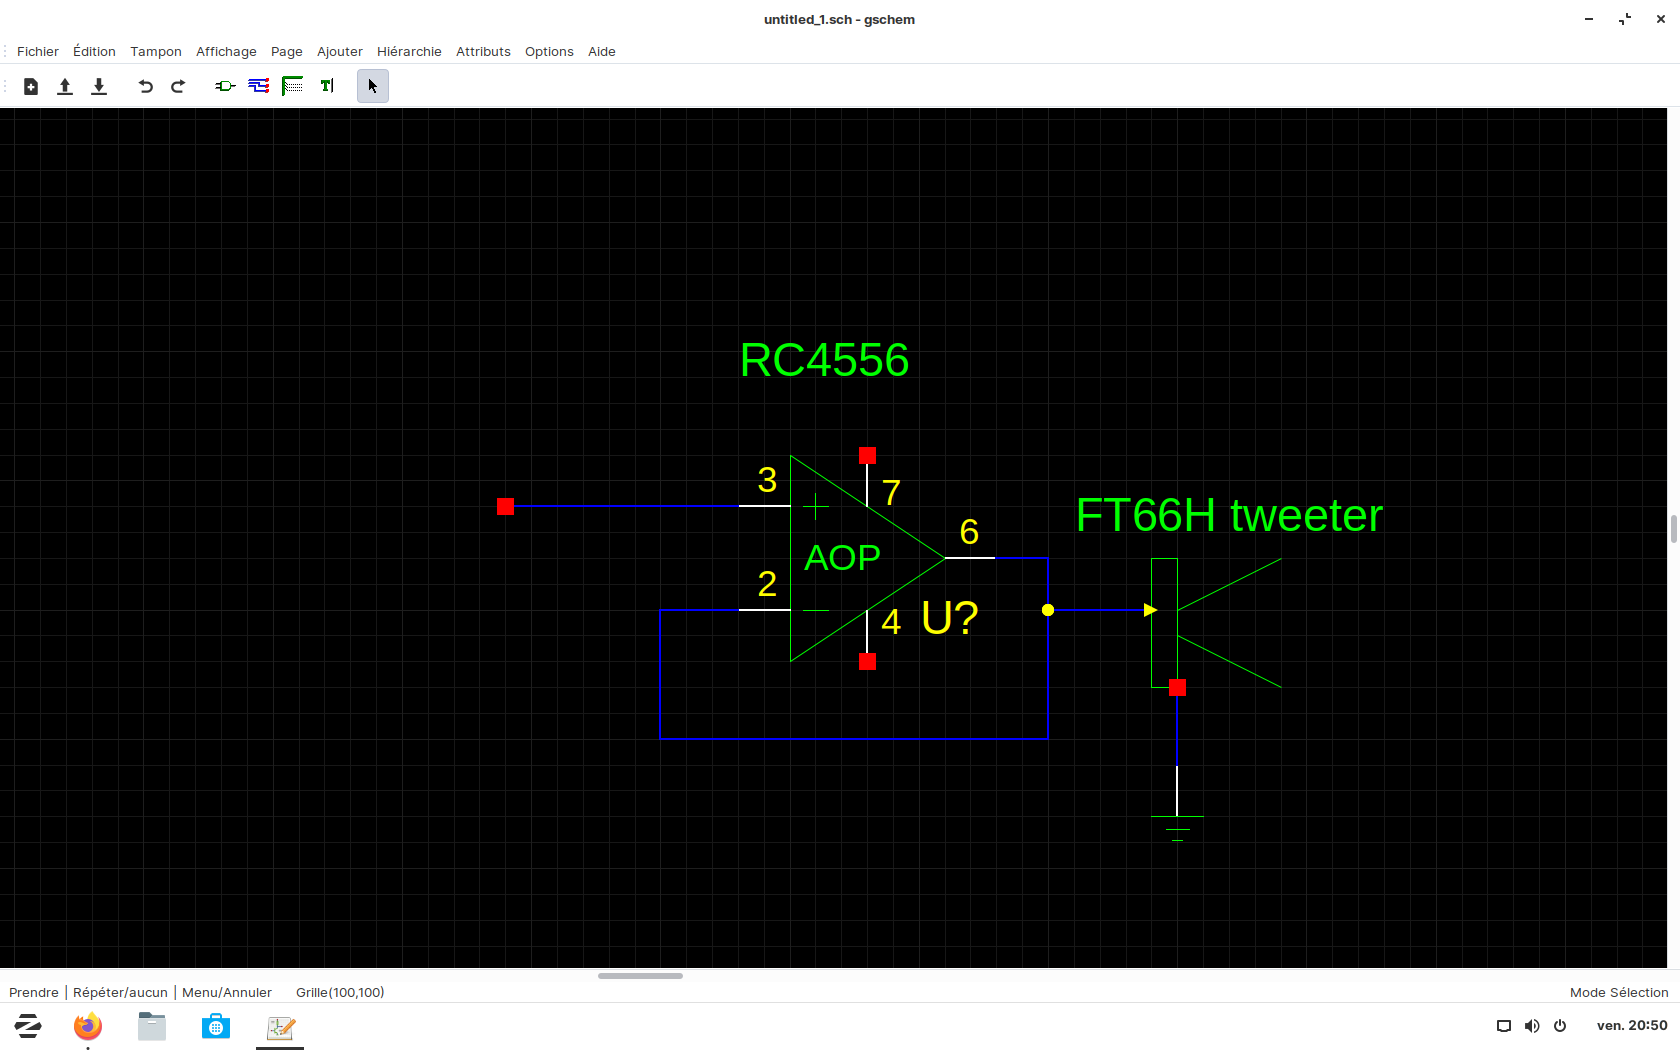Select the Add component tool icon
This screenshot has width=1680, height=1050.
(225, 87)
